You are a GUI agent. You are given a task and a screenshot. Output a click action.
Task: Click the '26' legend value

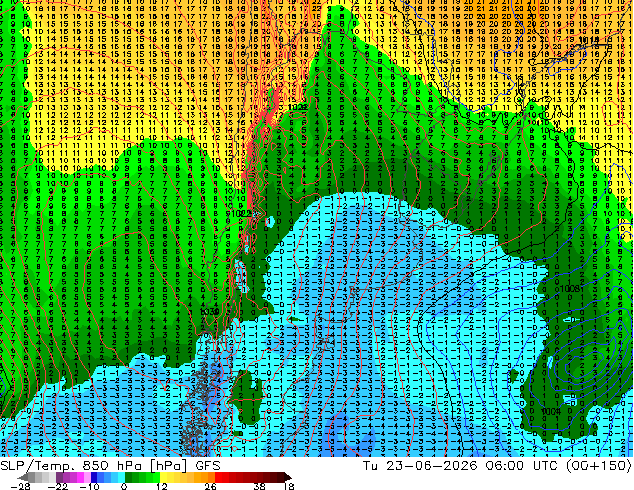210,486
